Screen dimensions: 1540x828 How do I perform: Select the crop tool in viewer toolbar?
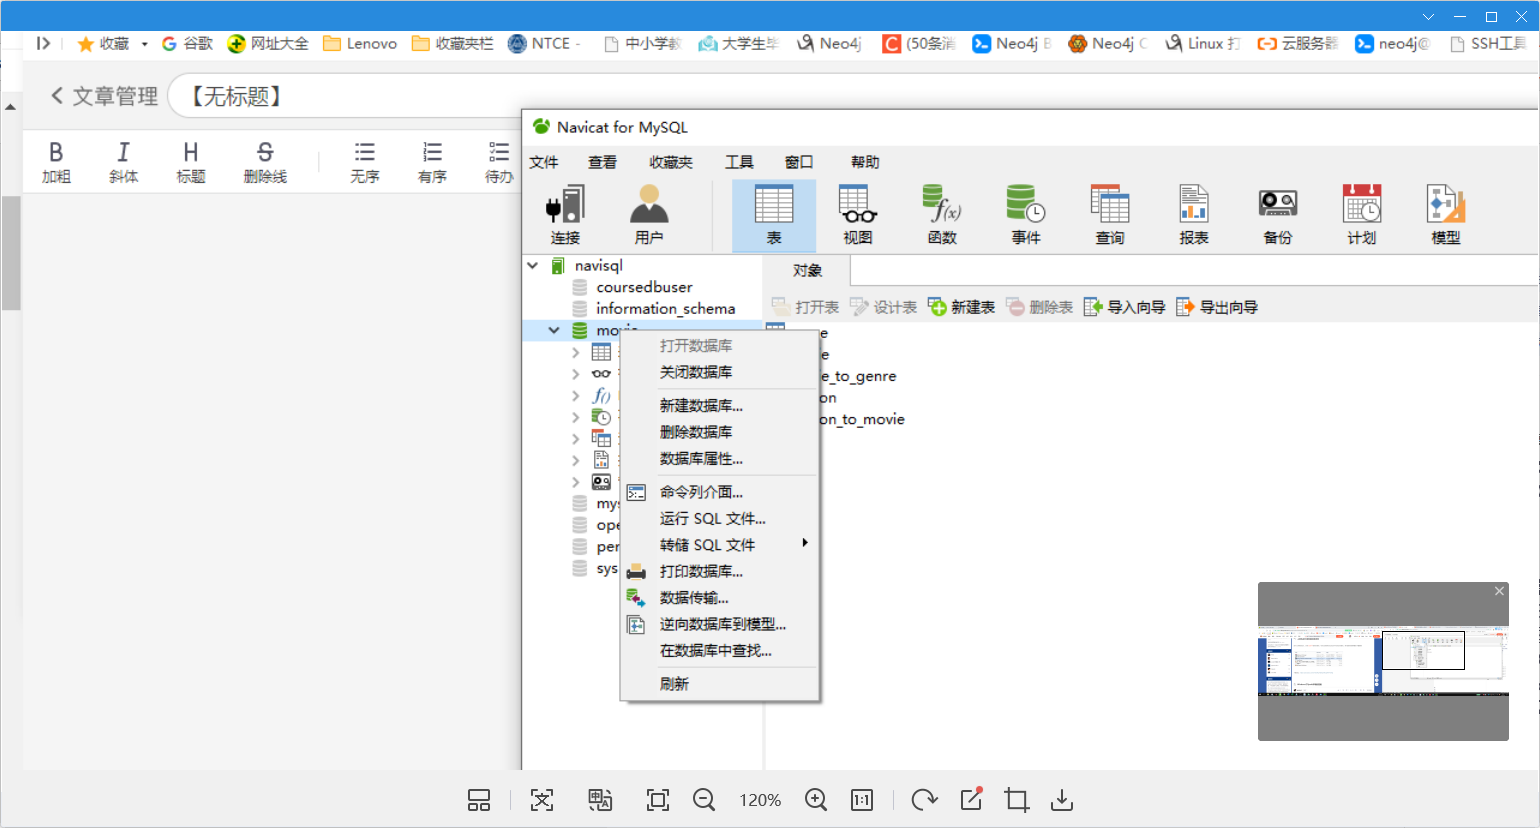click(x=1017, y=800)
